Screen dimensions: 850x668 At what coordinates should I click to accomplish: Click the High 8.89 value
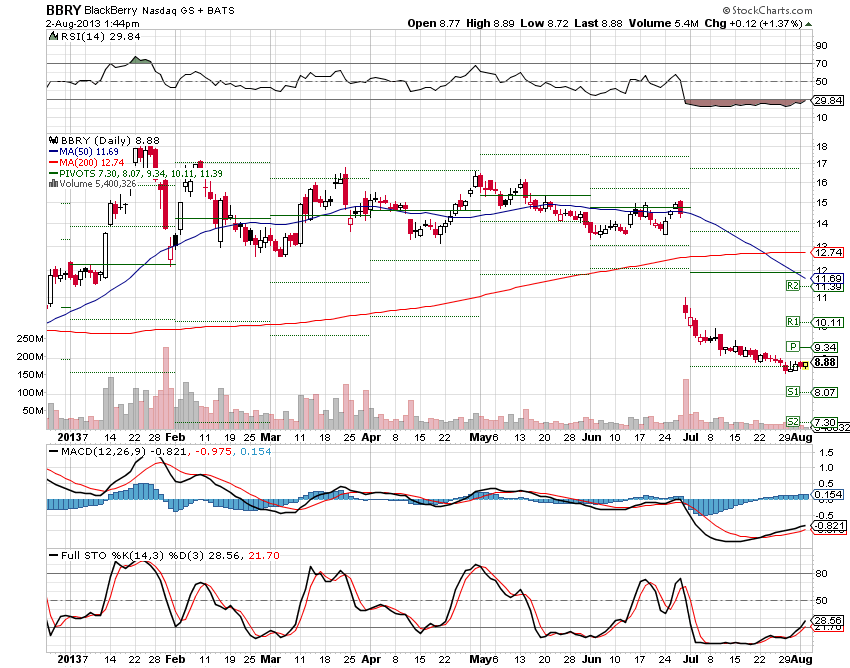coord(490,23)
